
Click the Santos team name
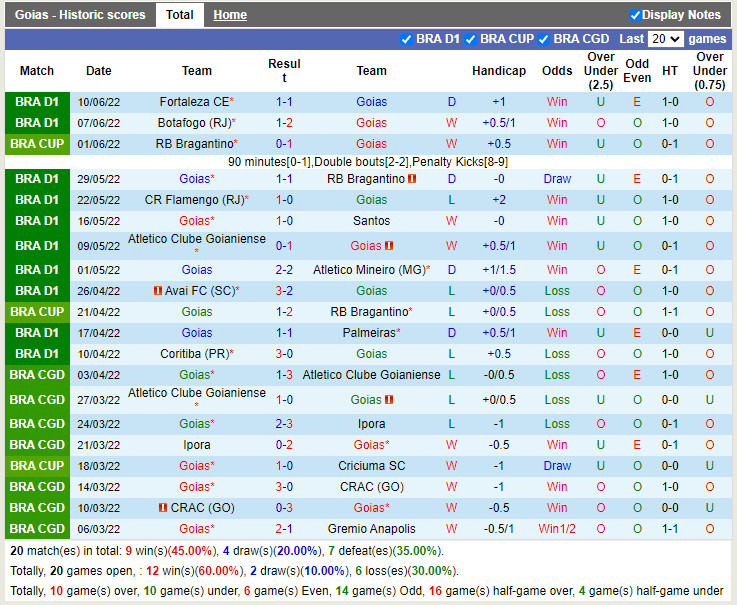(371, 221)
